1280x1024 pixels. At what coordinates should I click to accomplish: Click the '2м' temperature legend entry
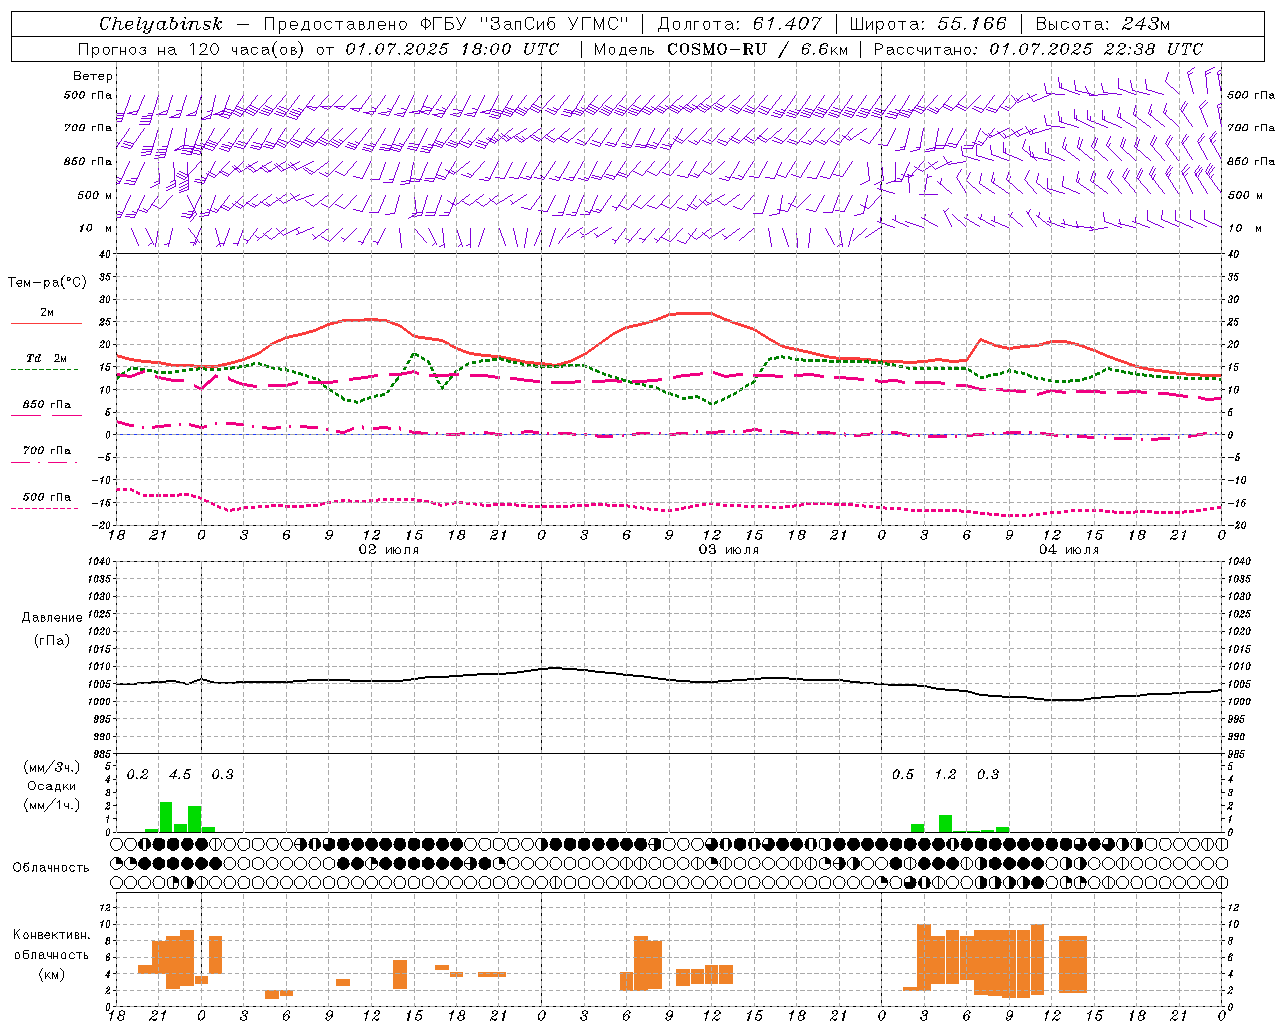coord(47,312)
